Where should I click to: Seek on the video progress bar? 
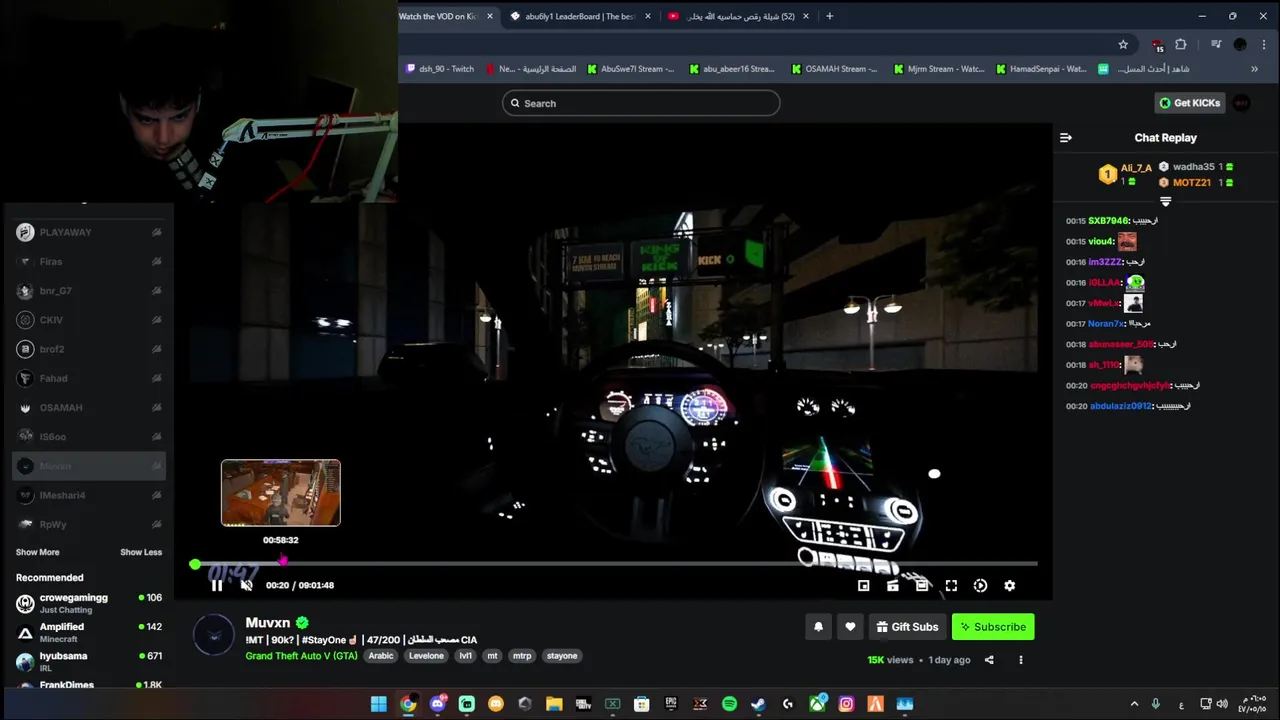[615, 564]
